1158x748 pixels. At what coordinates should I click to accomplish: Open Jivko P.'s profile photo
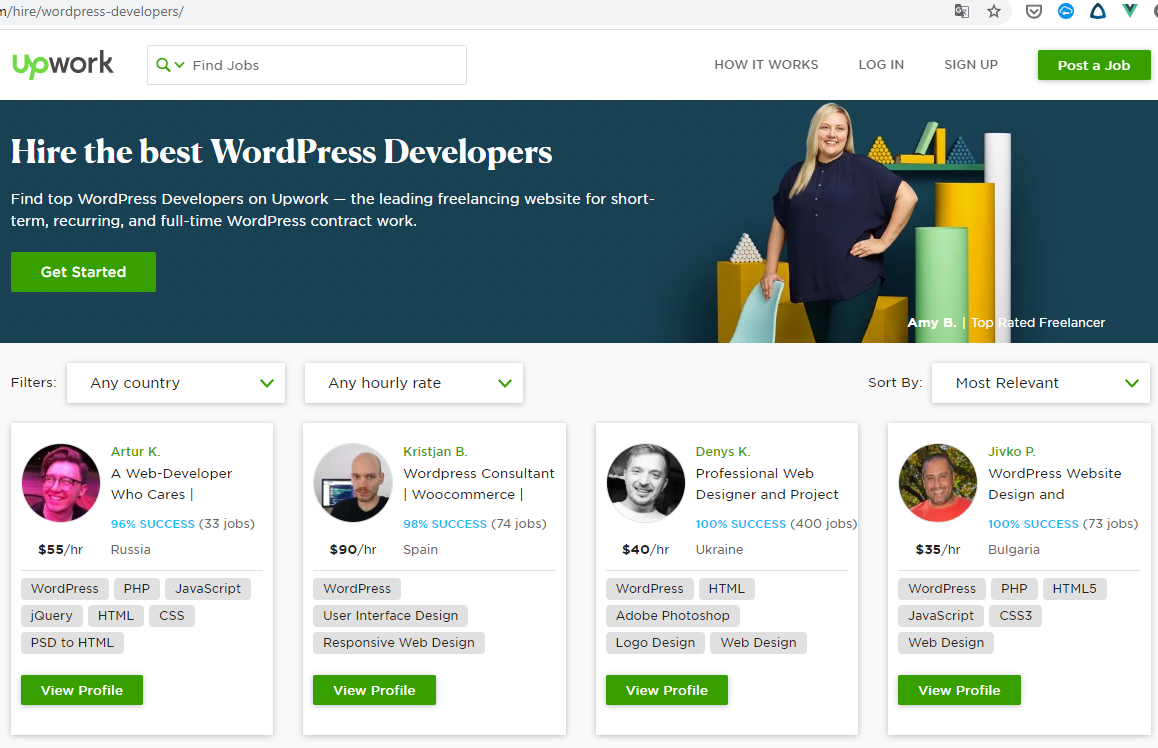[938, 483]
